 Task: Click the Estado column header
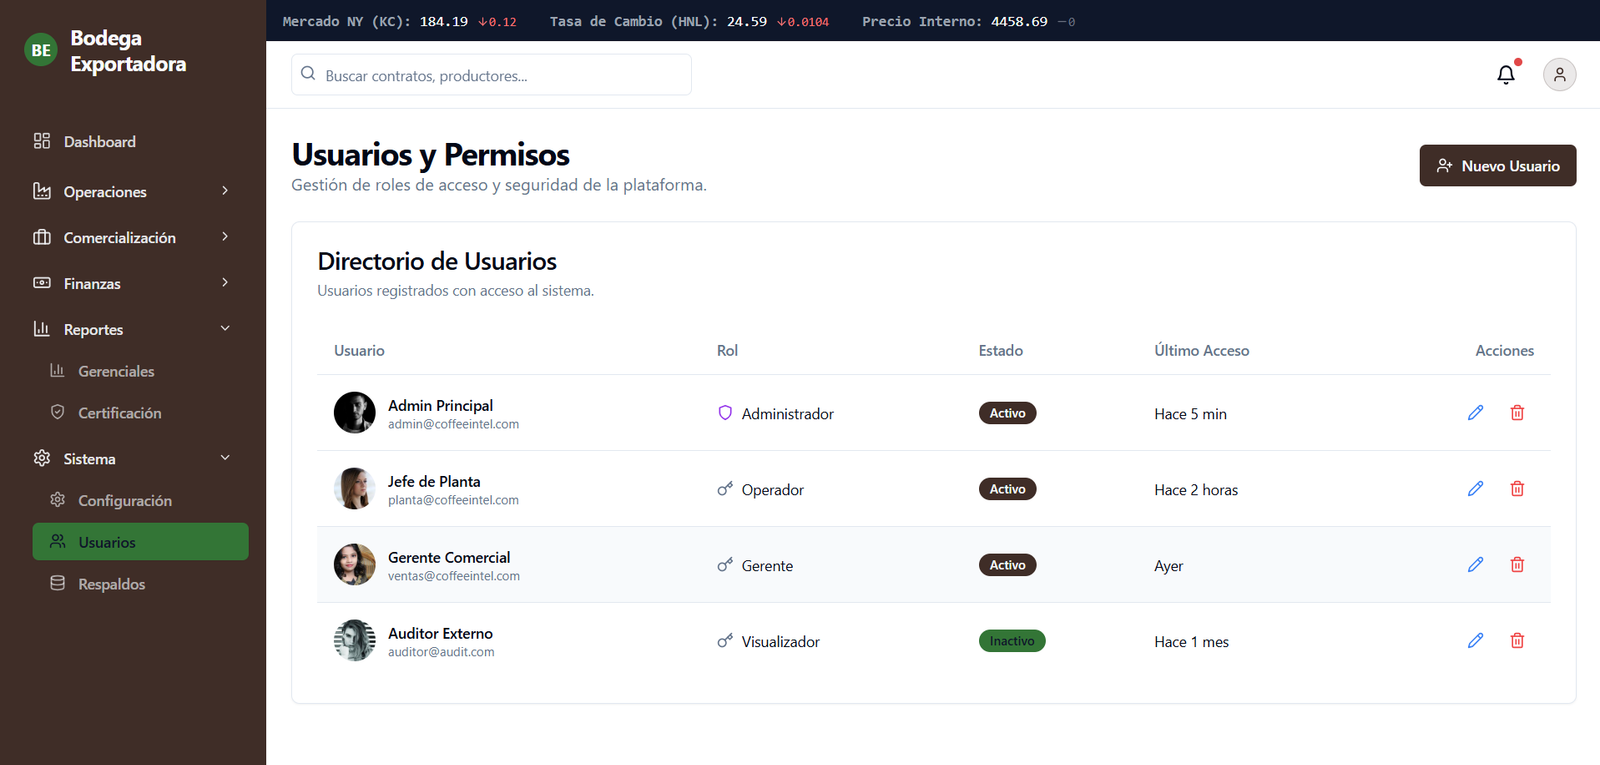1001,351
